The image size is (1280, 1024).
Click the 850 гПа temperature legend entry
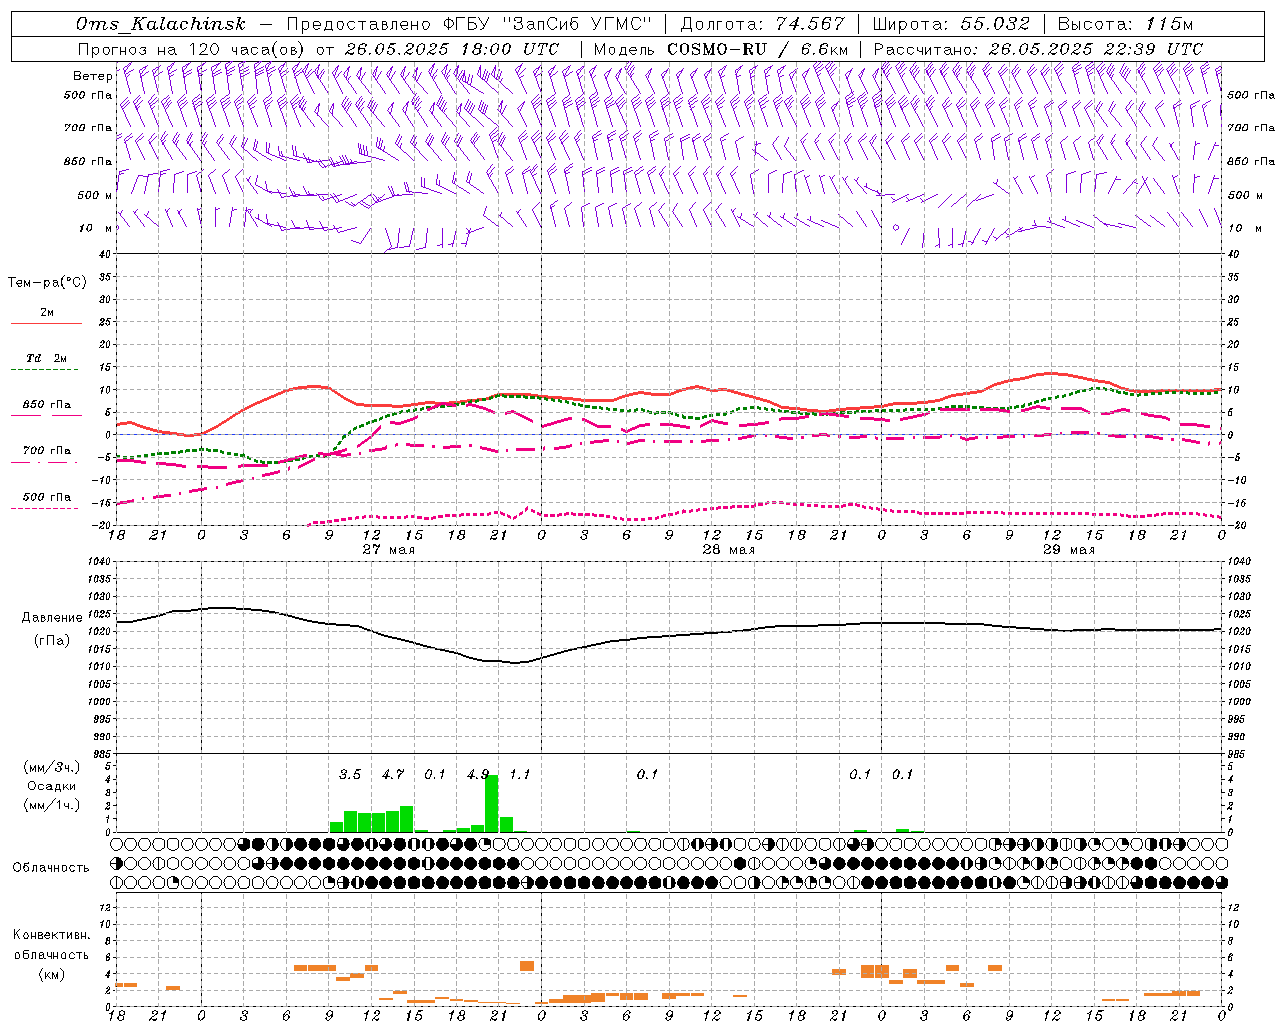click(46, 405)
